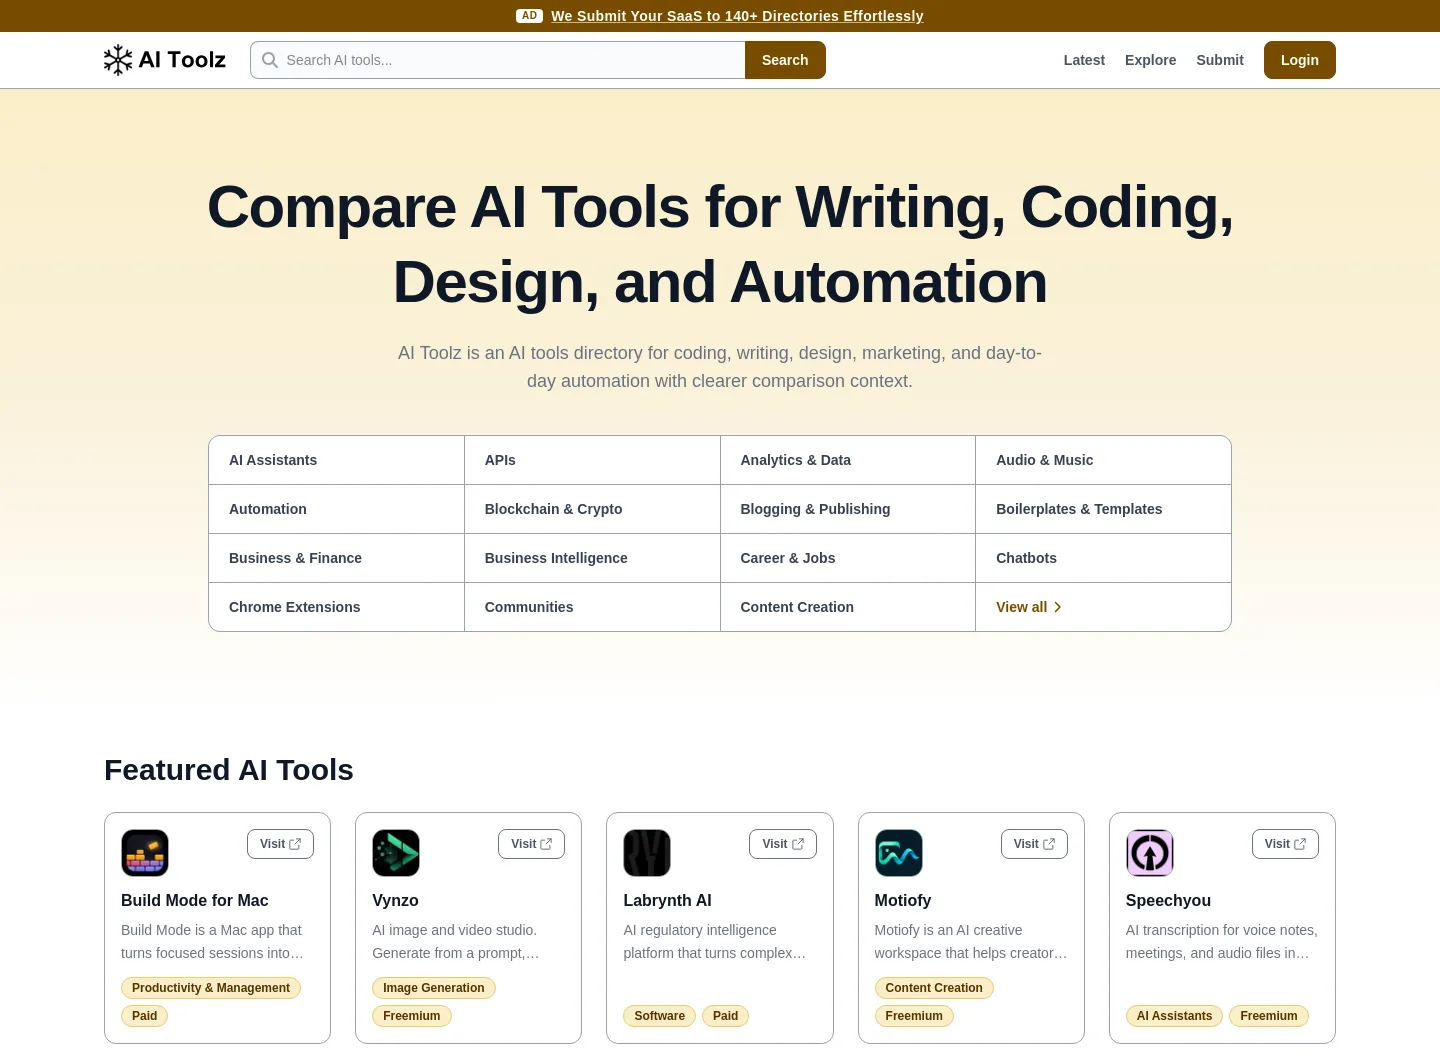Click the Login button

[1300, 60]
